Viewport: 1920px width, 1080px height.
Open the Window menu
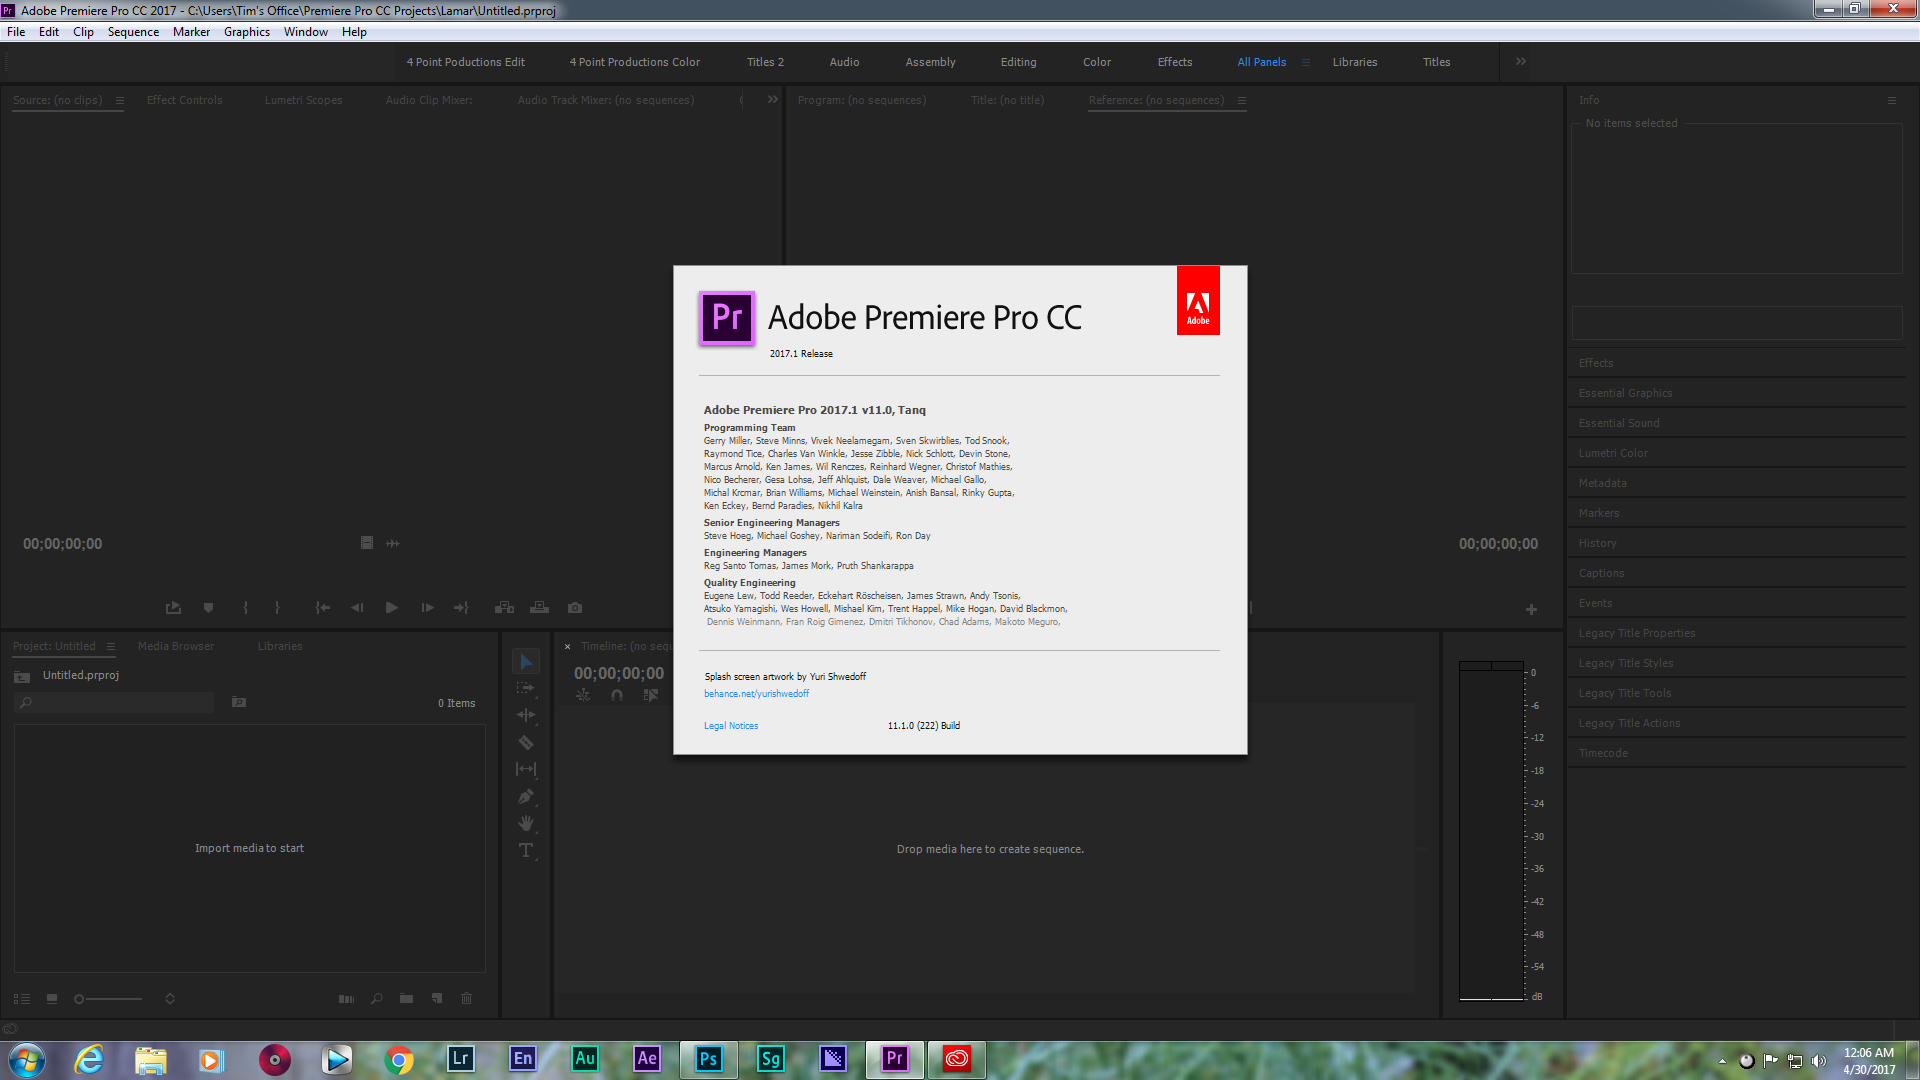click(x=306, y=32)
